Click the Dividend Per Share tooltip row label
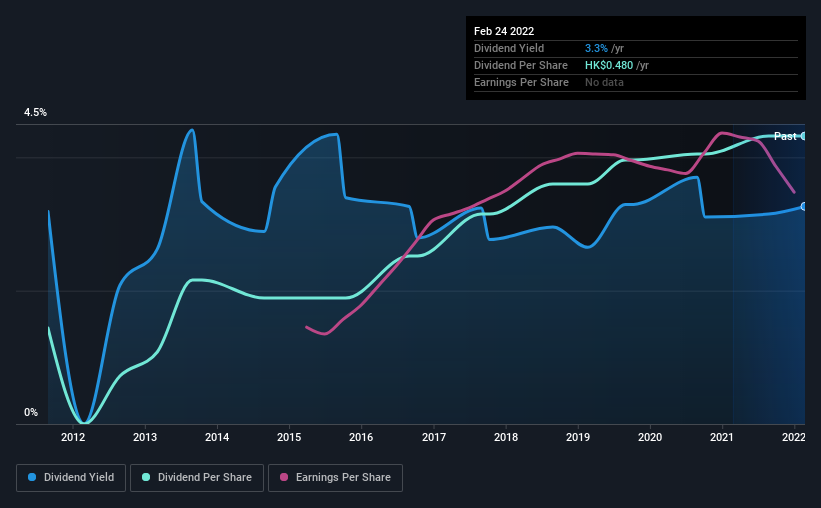 [x=520, y=65]
